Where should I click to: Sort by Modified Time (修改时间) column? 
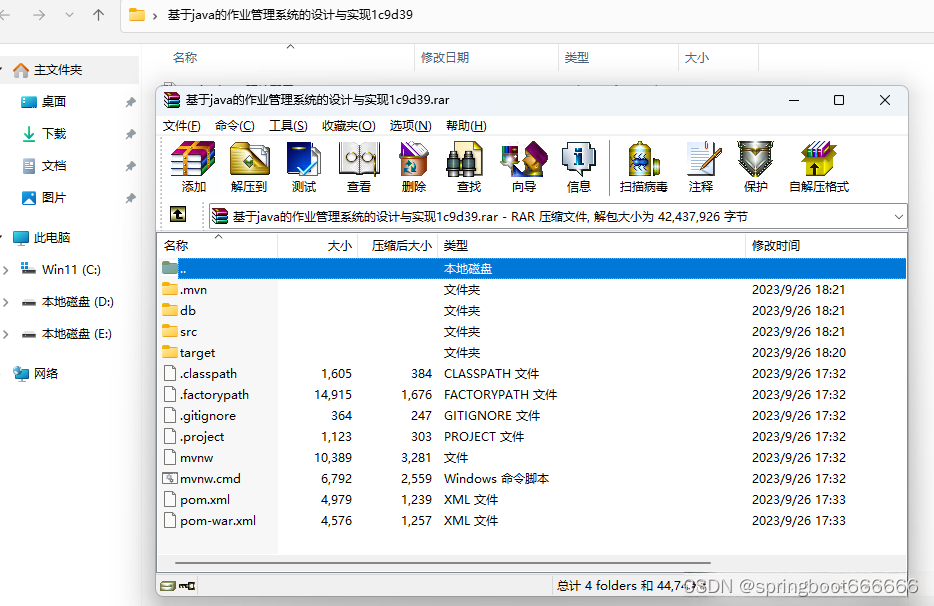click(x=826, y=245)
